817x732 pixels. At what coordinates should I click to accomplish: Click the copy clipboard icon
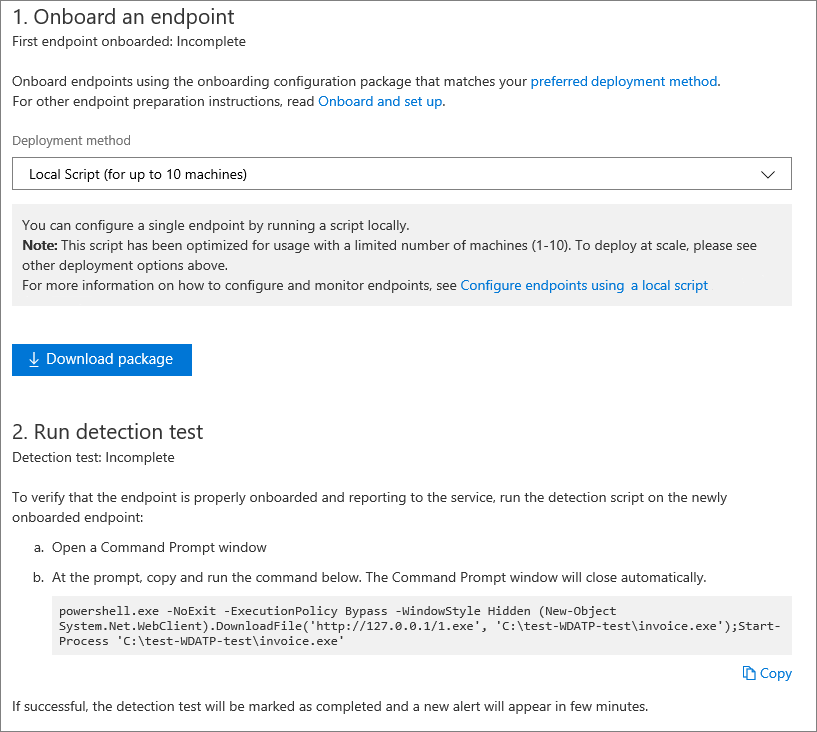tap(749, 674)
